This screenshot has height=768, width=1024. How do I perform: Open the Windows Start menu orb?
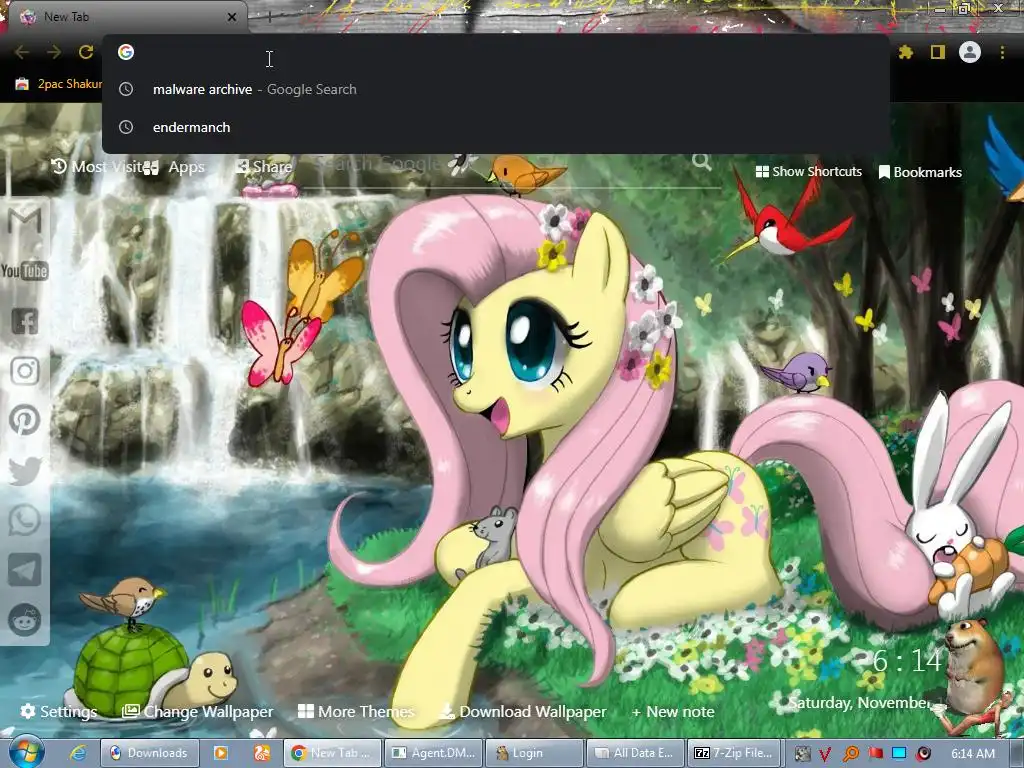27,752
